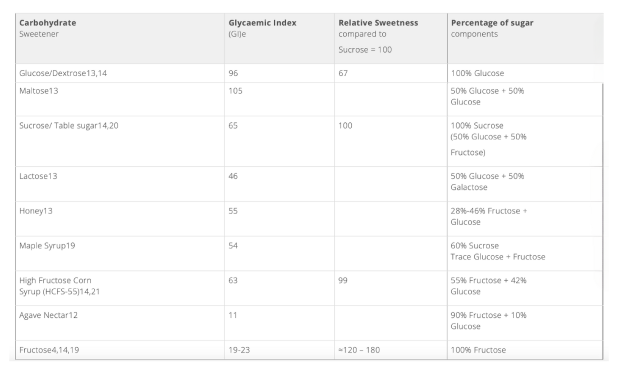Click the GI value 105 for Maltose
Image resolution: width=618 pixels, height=374 pixels.
point(235,91)
